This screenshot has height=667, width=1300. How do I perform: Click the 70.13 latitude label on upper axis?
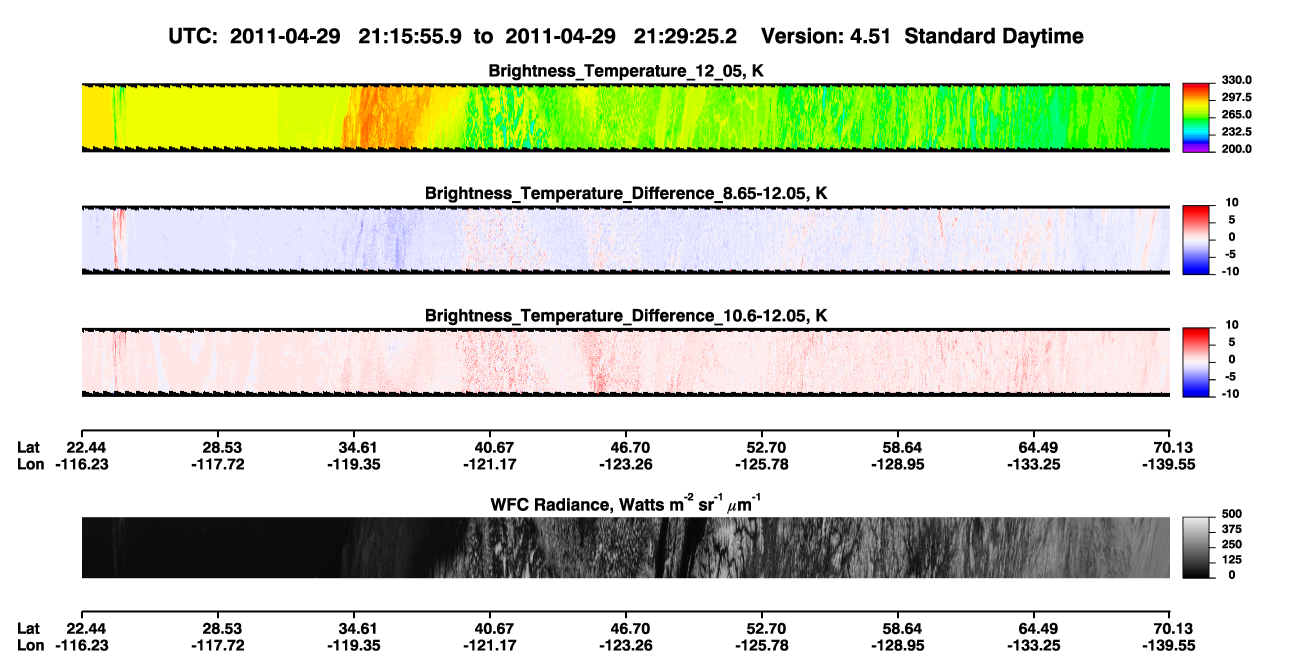(x=1169, y=448)
